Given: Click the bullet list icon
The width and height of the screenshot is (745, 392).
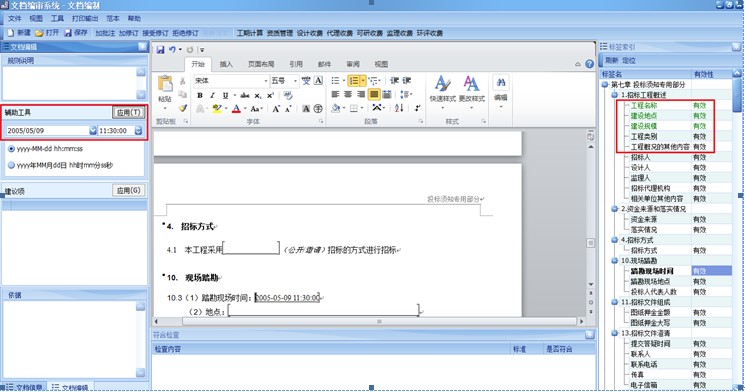Looking at the screenshot, I should [x=335, y=80].
